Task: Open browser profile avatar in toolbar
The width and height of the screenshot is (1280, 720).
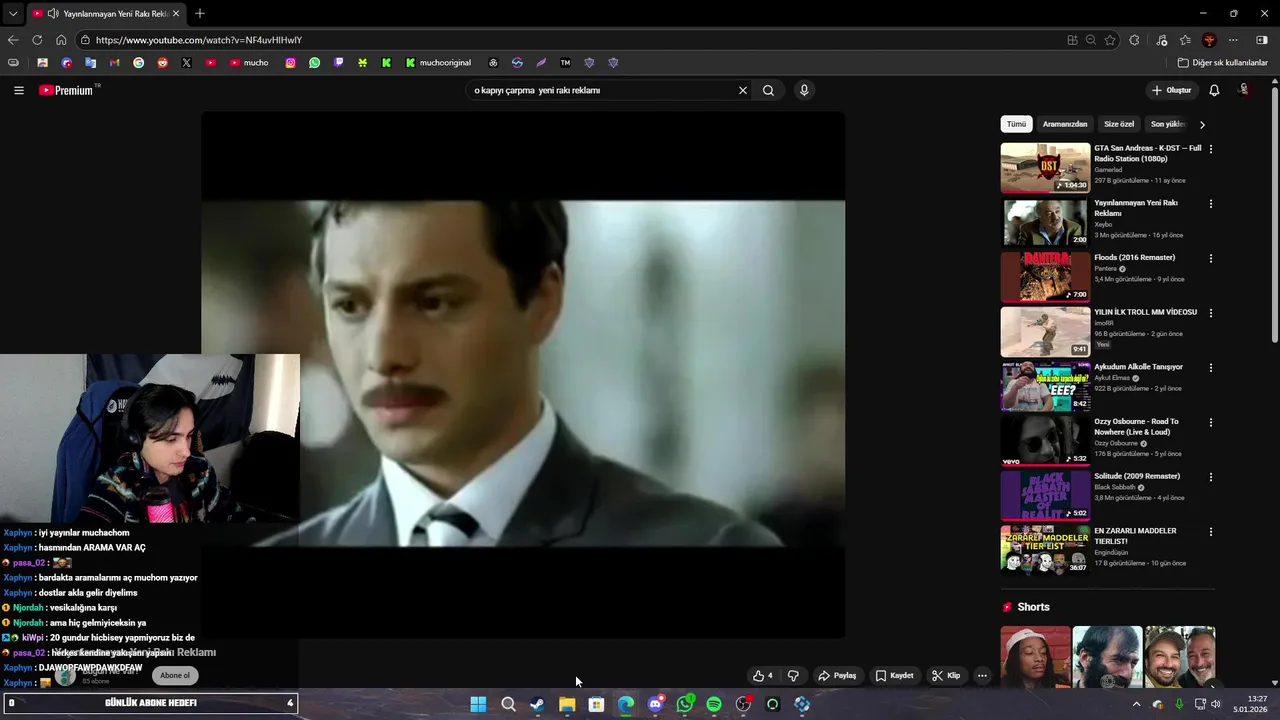Action: tap(1209, 40)
